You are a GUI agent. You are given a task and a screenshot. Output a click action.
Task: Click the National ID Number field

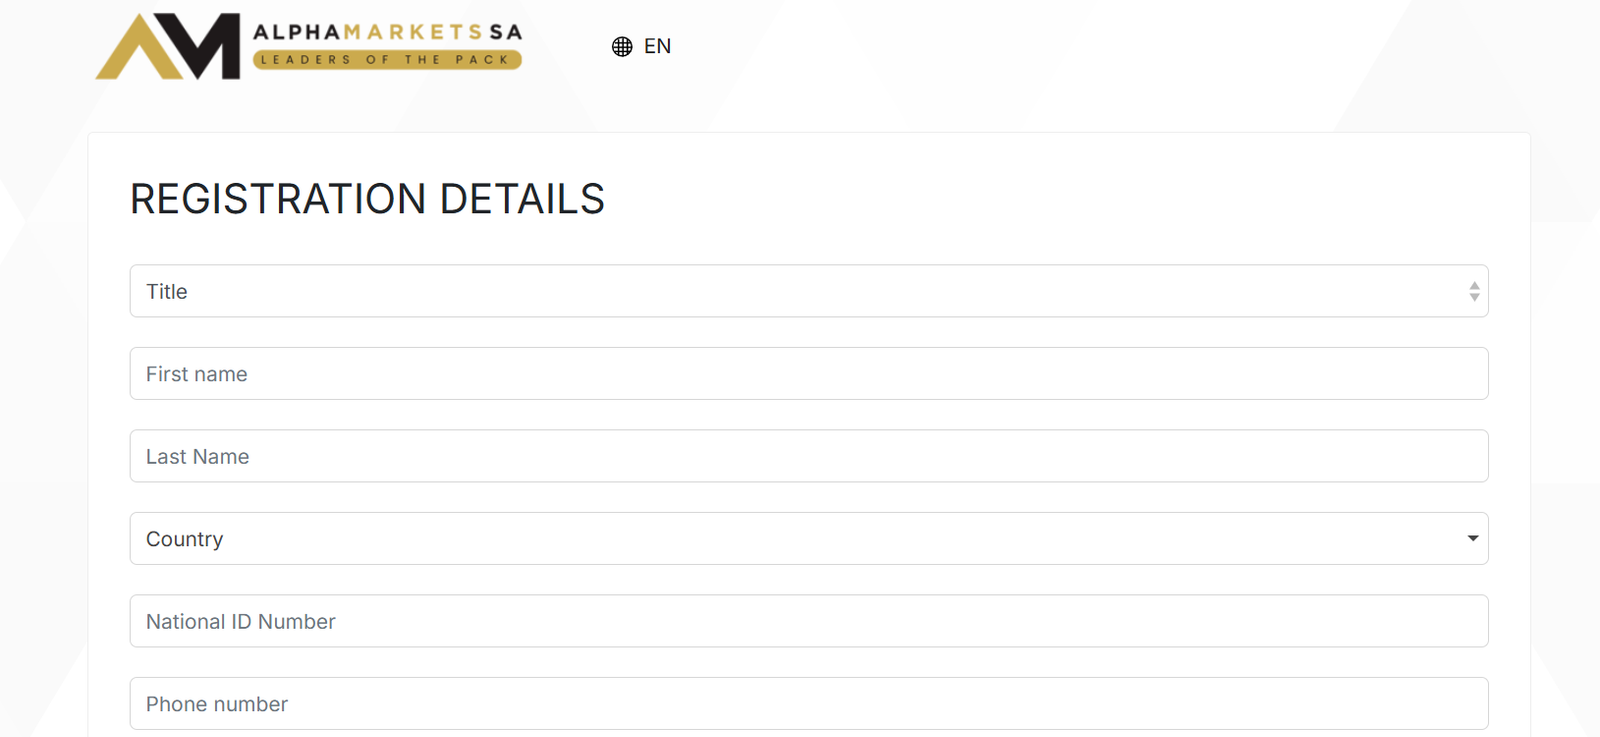(809, 621)
